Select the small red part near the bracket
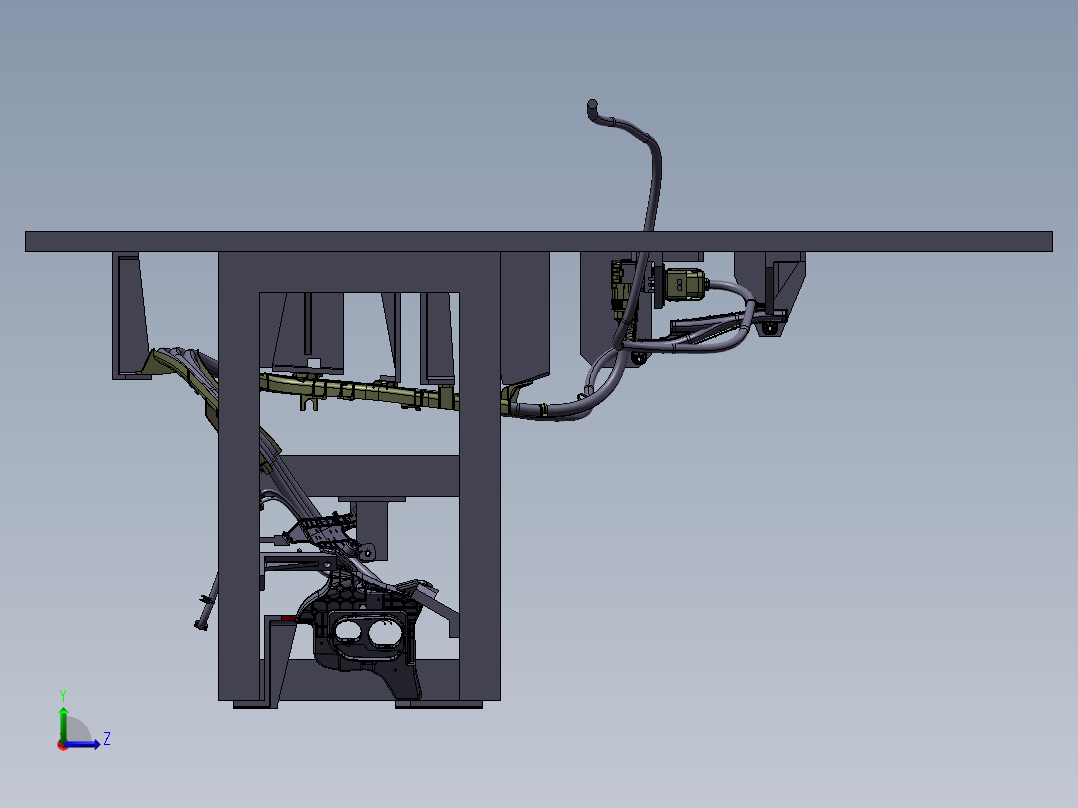Image resolution: width=1078 pixels, height=808 pixels. (x=288, y=618)
